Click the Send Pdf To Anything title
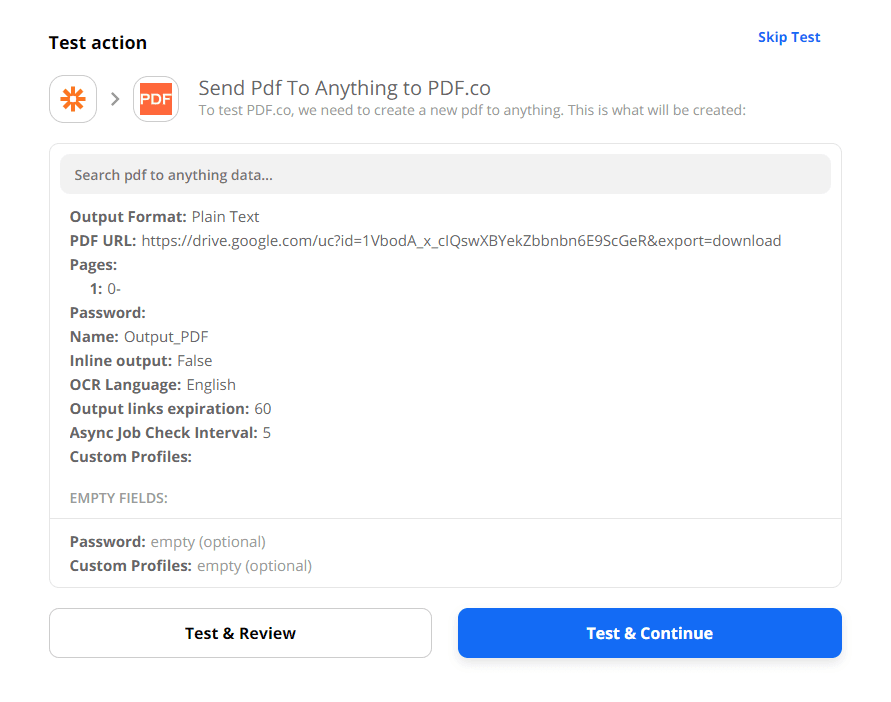The width and height of the screenshot is (891, 702). pyautogui.click(x=345, y=88)
